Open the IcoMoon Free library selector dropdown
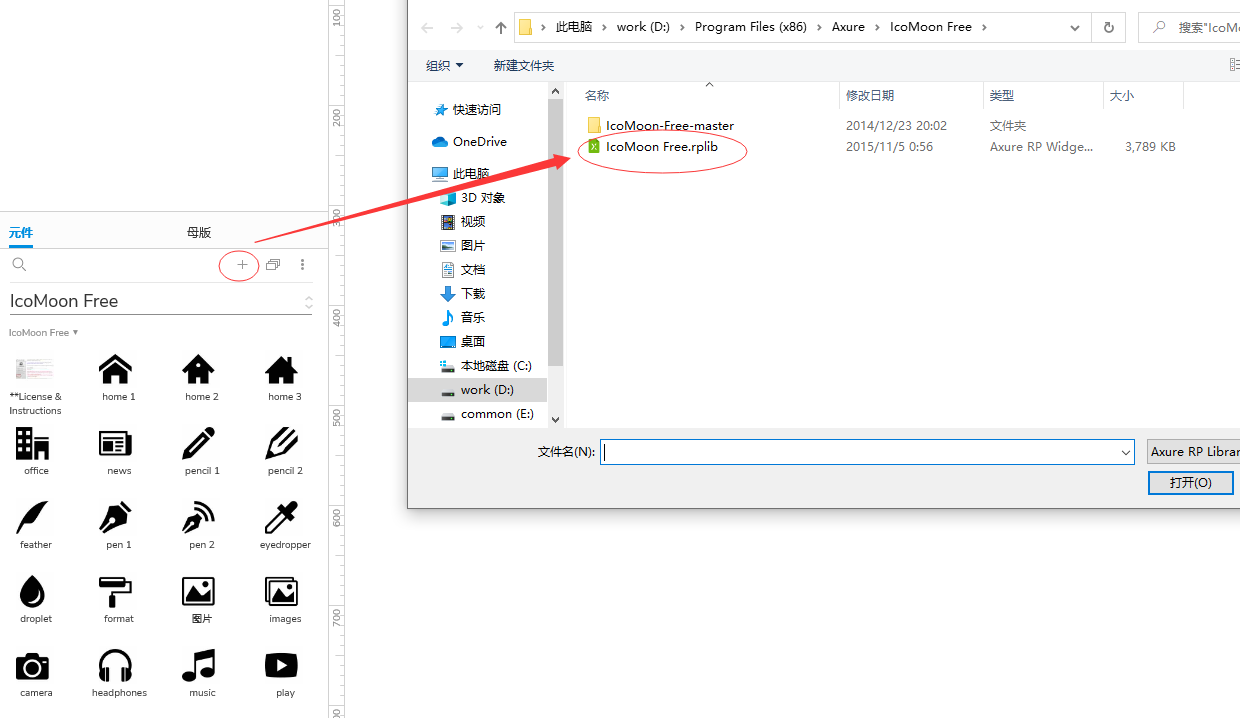 point(309,301)
